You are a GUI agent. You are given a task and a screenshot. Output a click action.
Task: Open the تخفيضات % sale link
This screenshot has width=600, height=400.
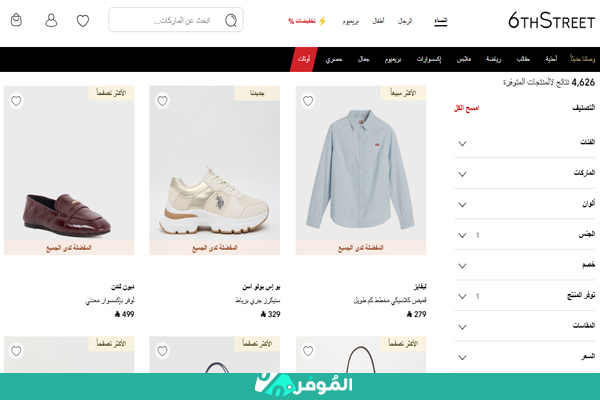click(307, 21)
